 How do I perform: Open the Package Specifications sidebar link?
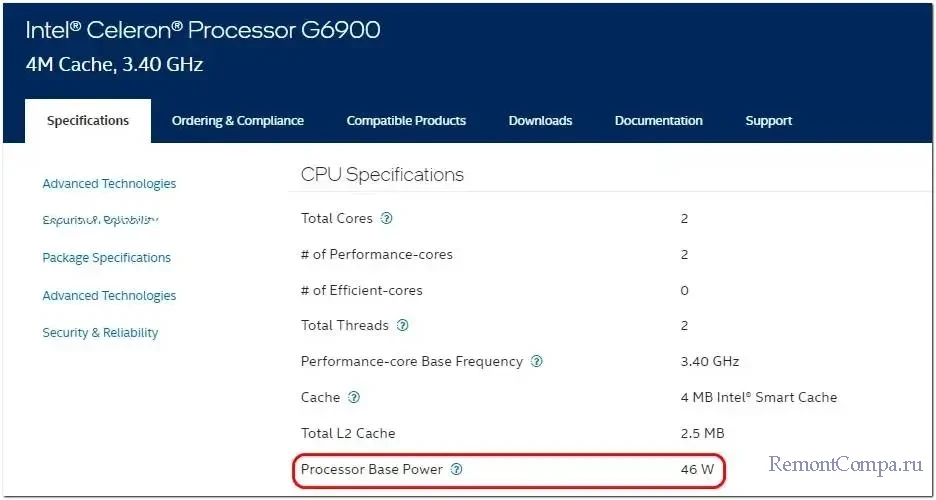(x=106, y=258)
